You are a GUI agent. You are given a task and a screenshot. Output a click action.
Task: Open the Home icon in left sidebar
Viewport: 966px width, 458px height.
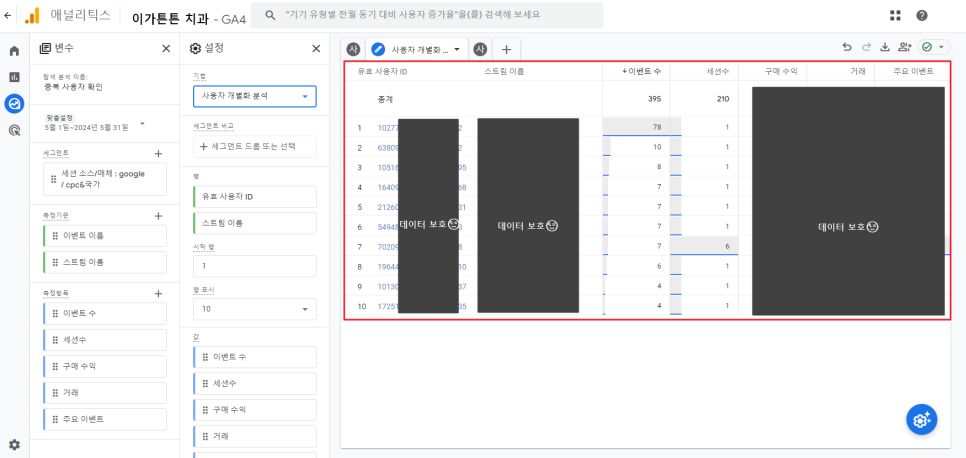click(x=14, y=51)
